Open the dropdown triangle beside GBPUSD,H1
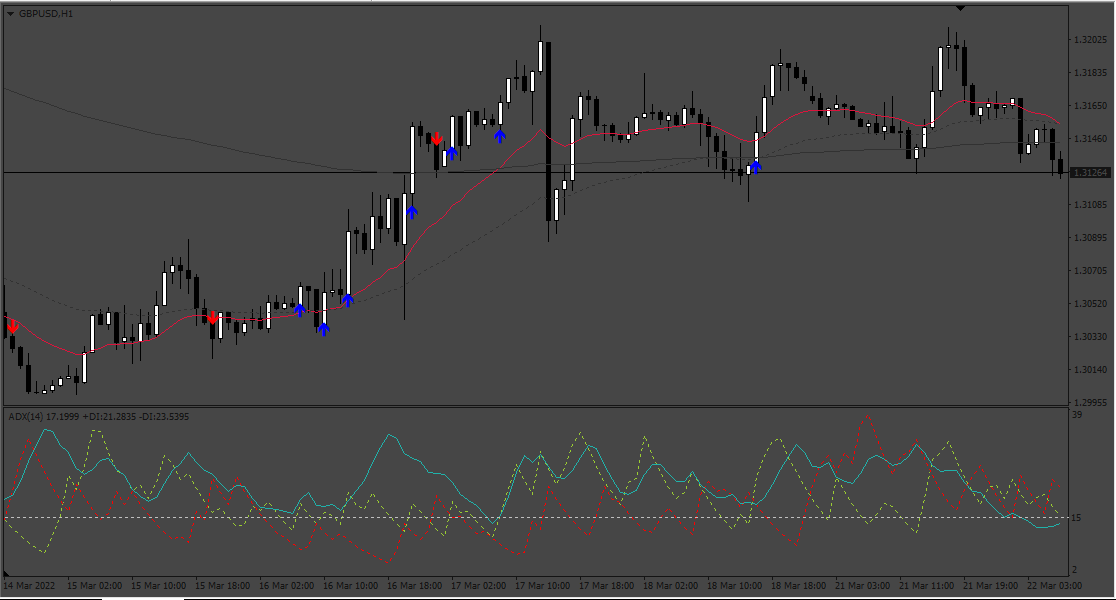The image size is (1116, 600). [x=11, y=14]
